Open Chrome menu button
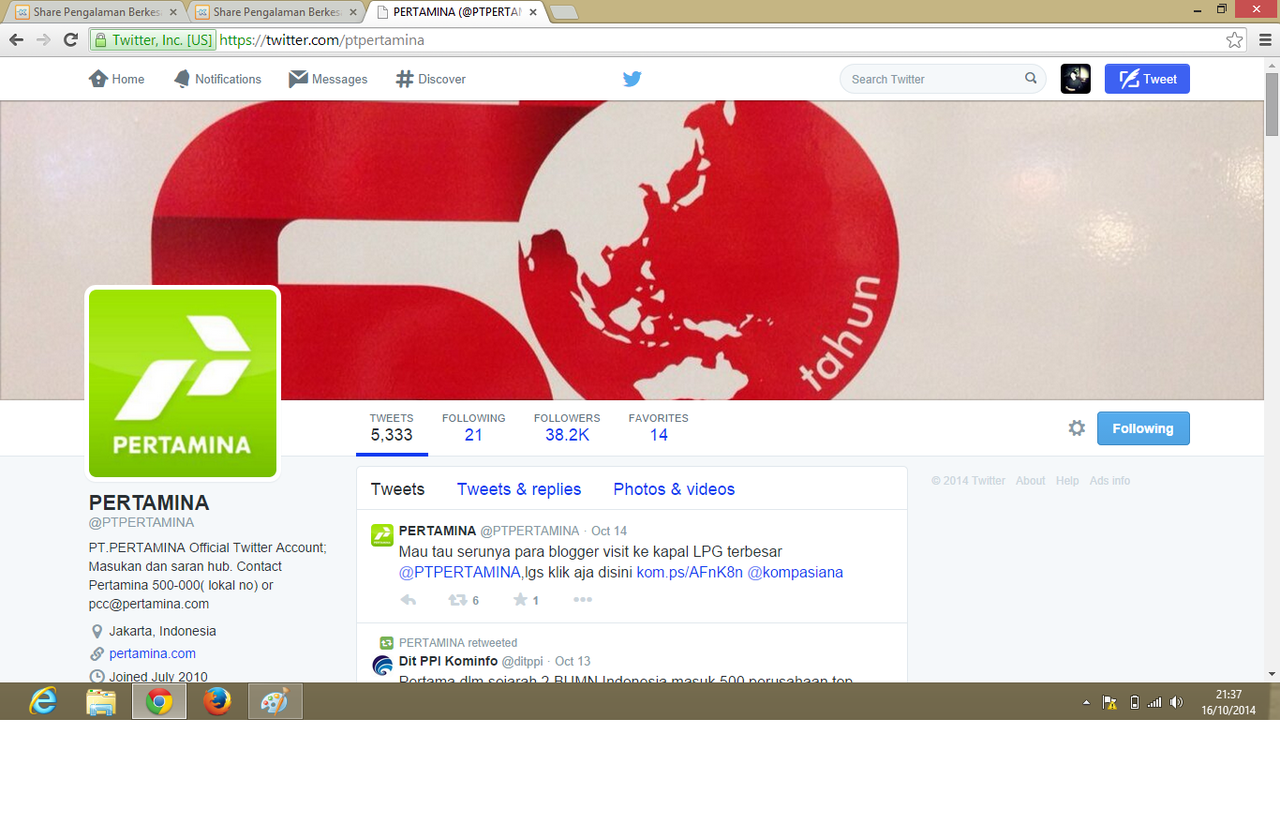Screen dimensions: 1280x824 pyautogui.click(x=1265, y=40)
